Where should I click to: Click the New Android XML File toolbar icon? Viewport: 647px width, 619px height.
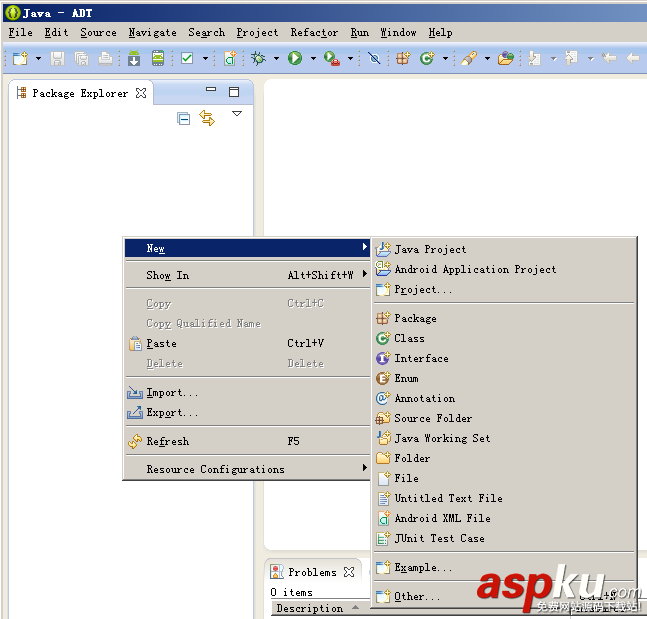pos(230,59)
